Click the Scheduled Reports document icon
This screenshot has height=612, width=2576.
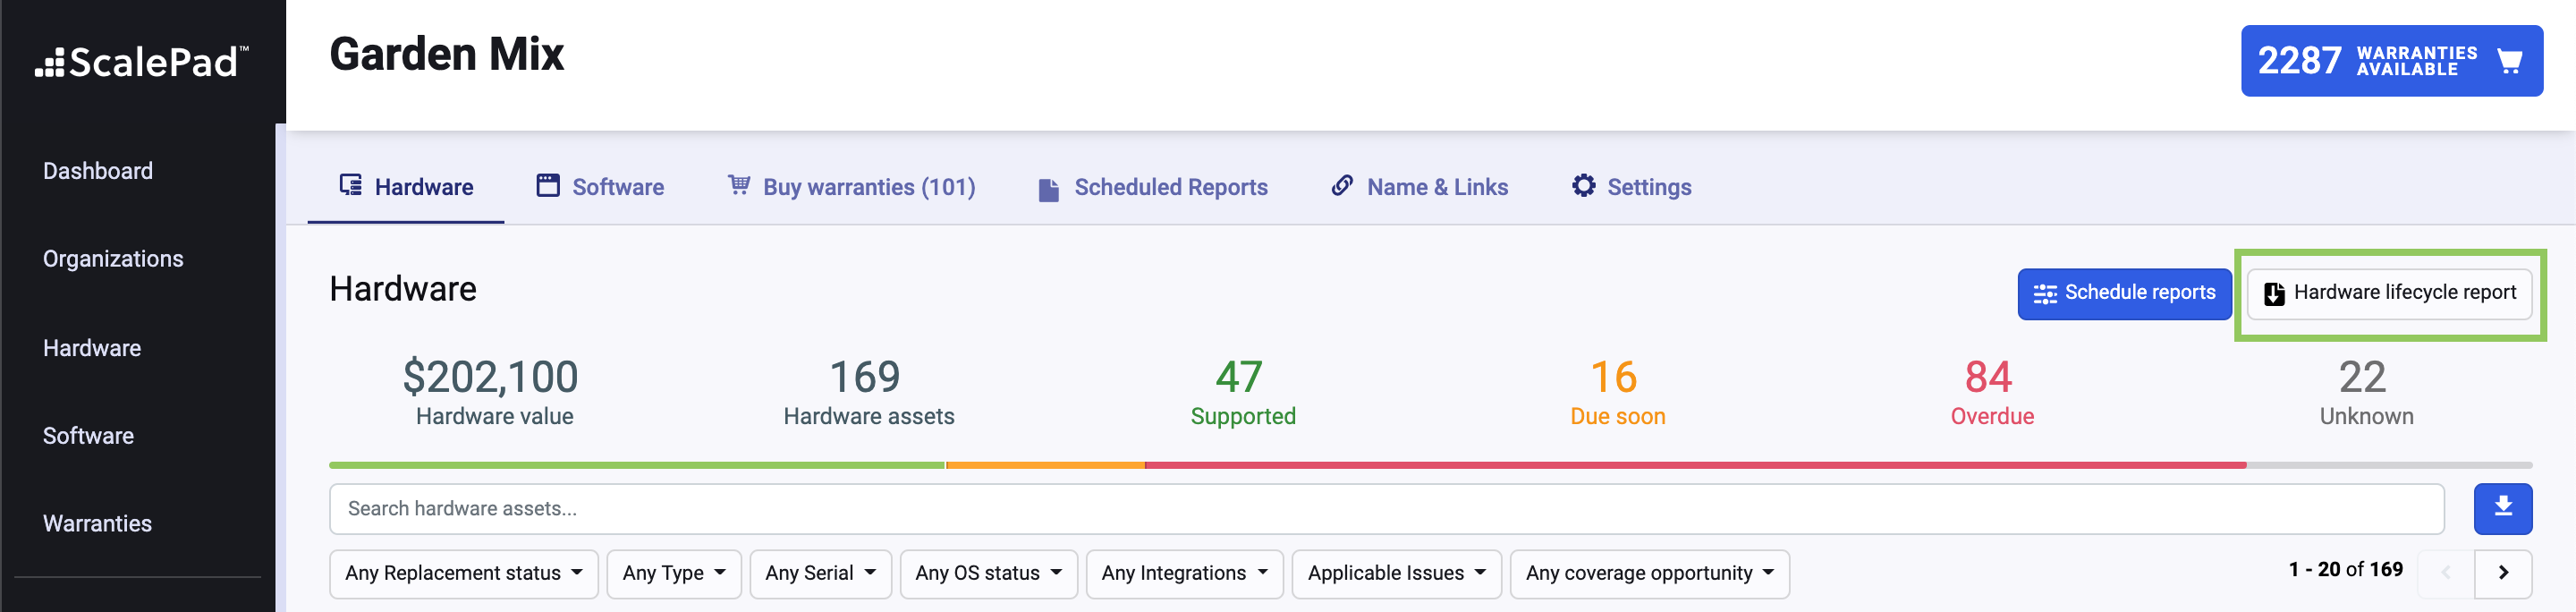tap(1048, 189)
